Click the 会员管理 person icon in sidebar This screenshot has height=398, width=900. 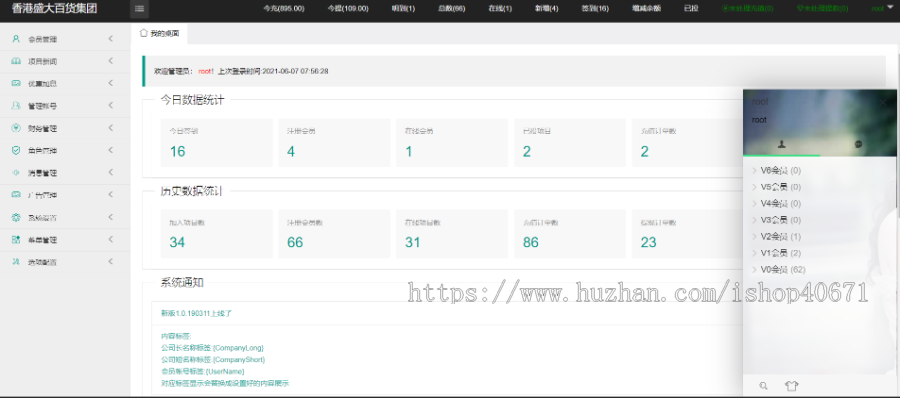(x=16, y=39)
